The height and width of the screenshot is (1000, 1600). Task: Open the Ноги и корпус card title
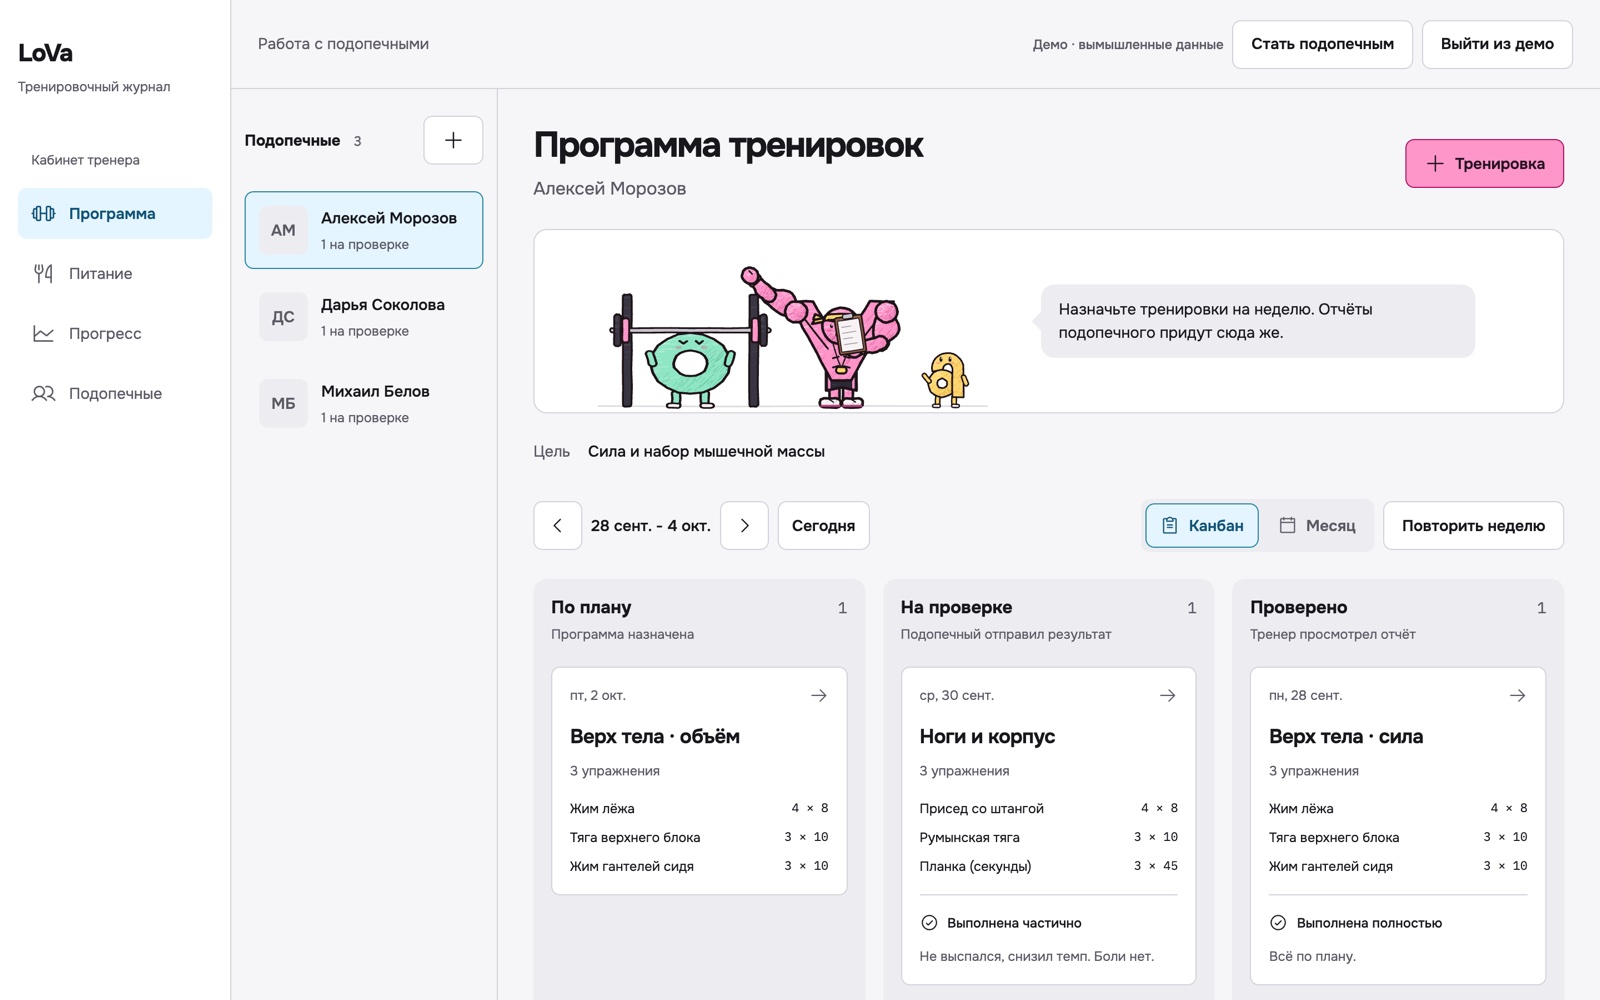[x=987, y=736]
